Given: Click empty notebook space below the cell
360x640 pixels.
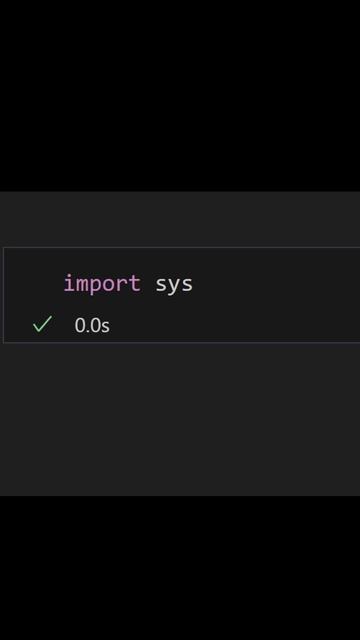Looking at the screenshot, I should [x=180, y=420].
